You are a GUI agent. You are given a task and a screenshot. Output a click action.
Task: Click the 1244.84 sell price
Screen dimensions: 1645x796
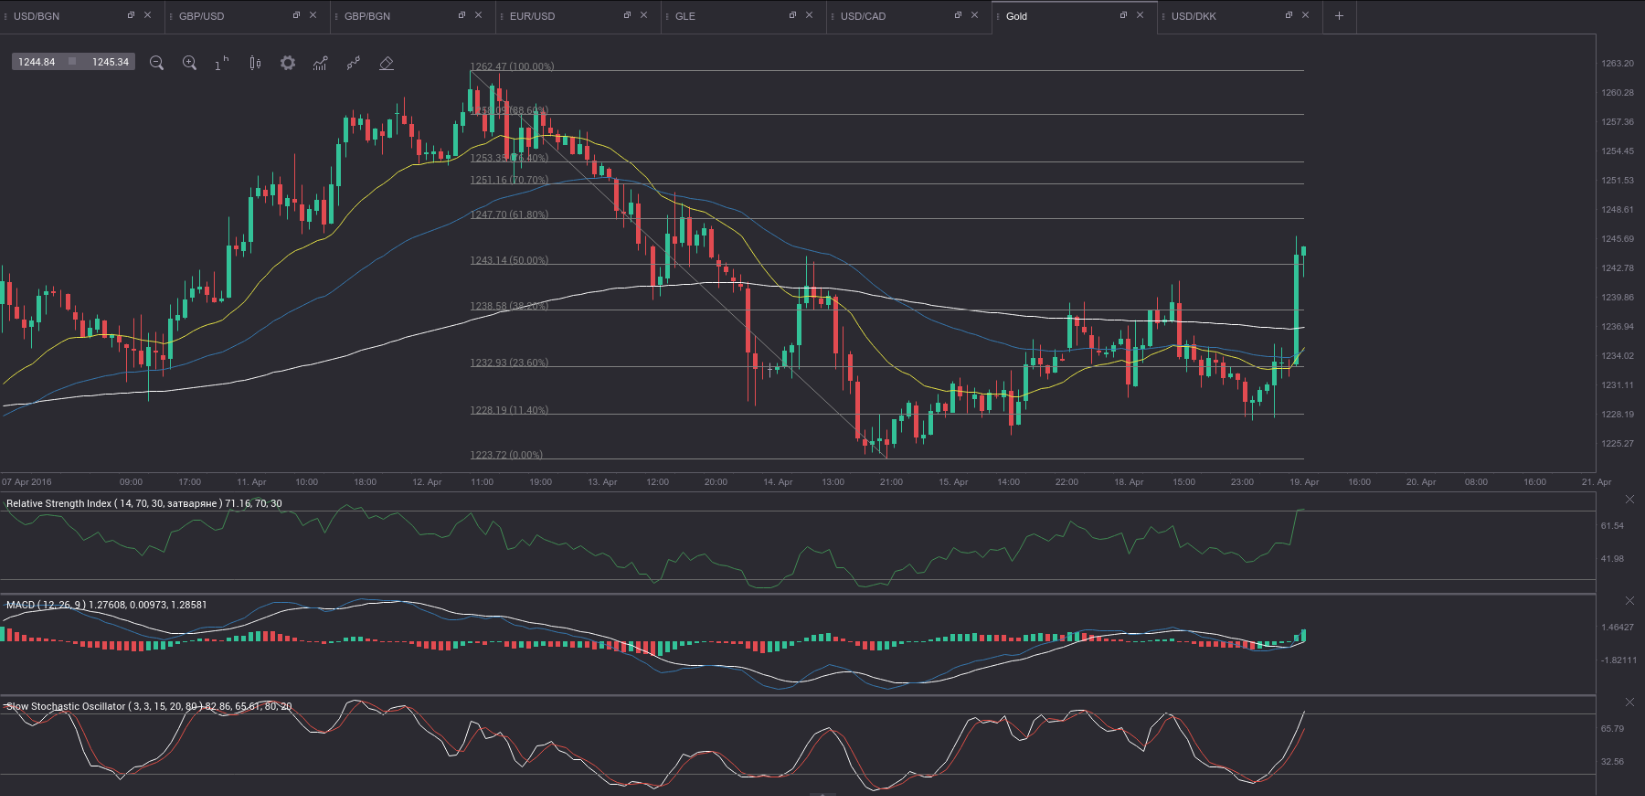click(37, 62)
